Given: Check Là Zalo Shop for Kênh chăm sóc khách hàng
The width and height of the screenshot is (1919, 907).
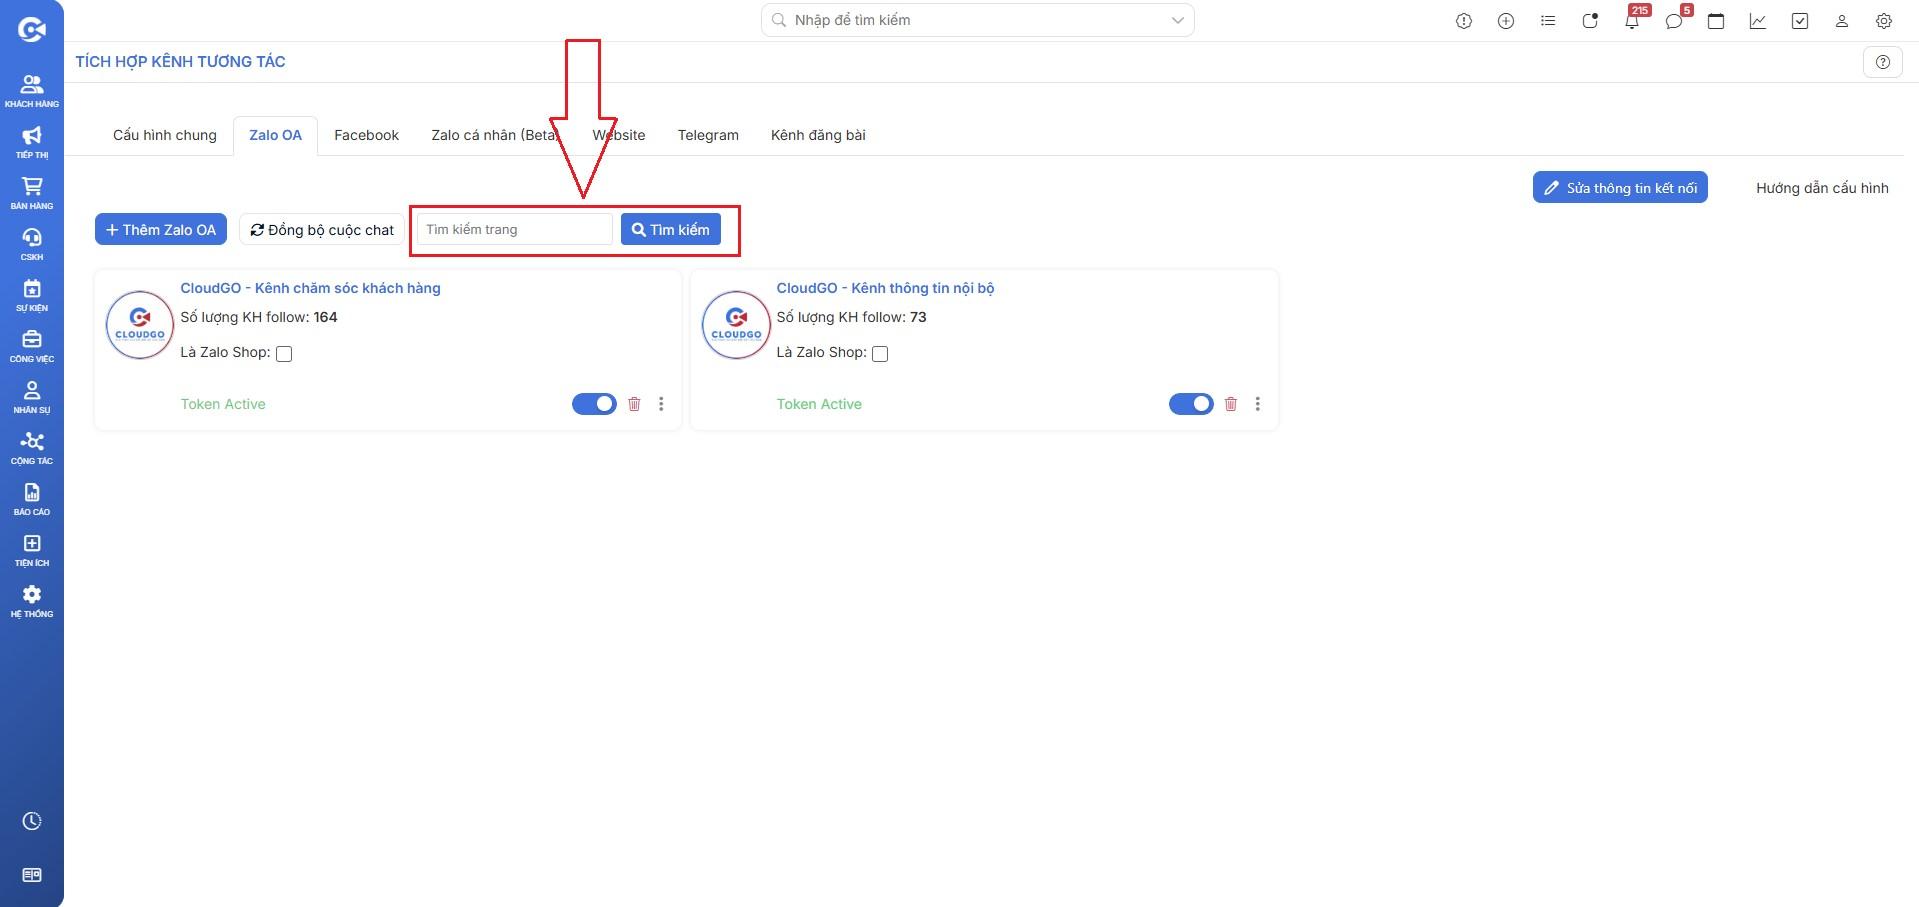Looking at the screenshot, I should pyautogui.click(x=284, y=353).
